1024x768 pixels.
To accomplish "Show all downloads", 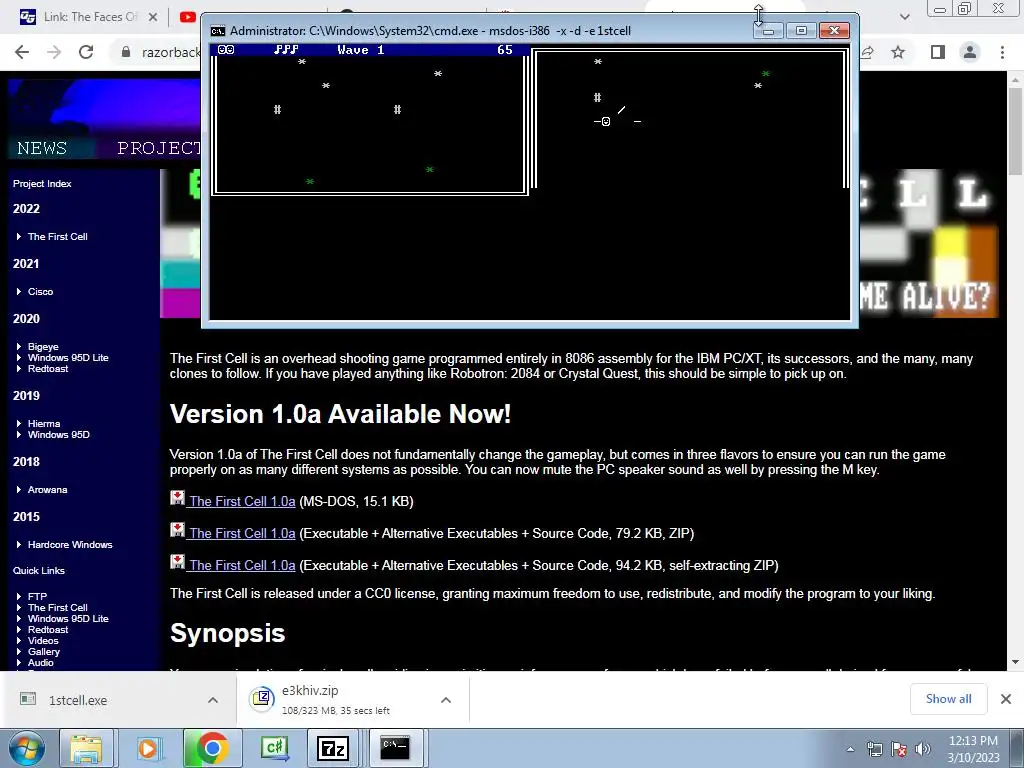I will coord(948,699).
